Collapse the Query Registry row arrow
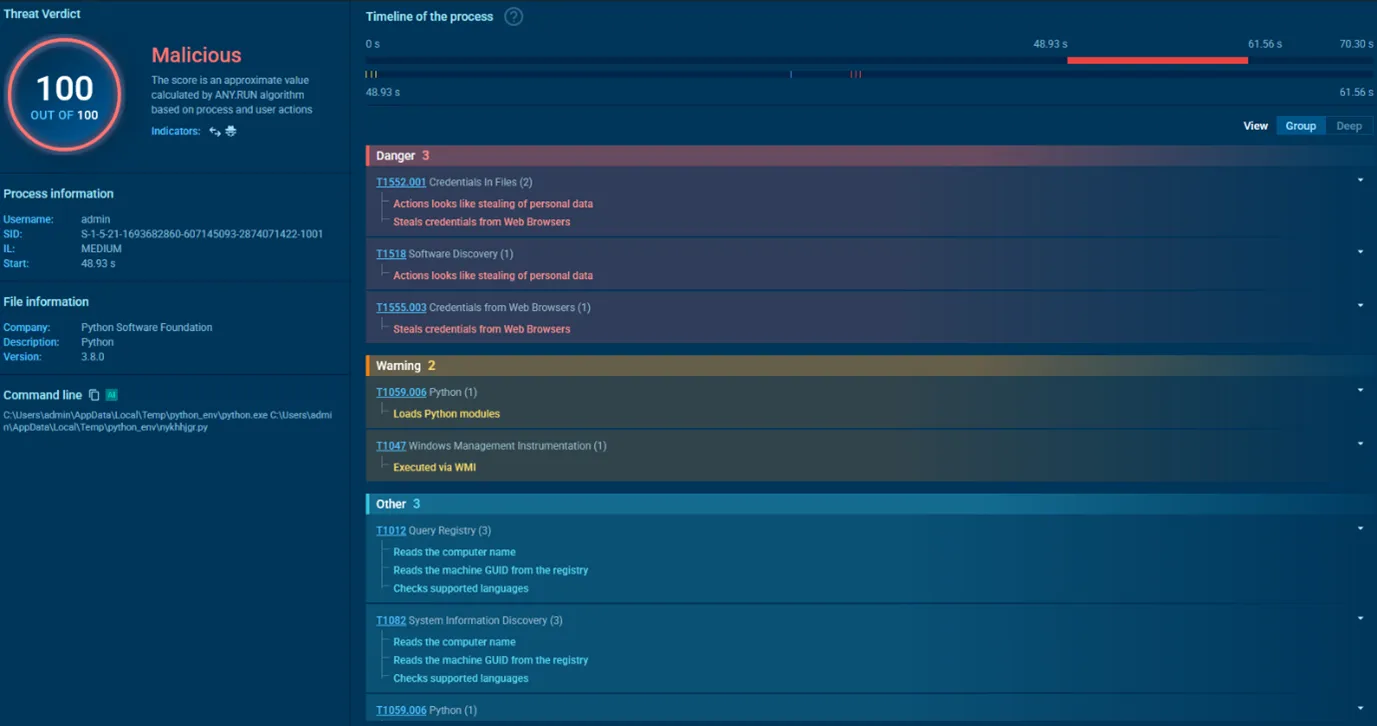1377x726 pixels. (x=1360, y=529)
